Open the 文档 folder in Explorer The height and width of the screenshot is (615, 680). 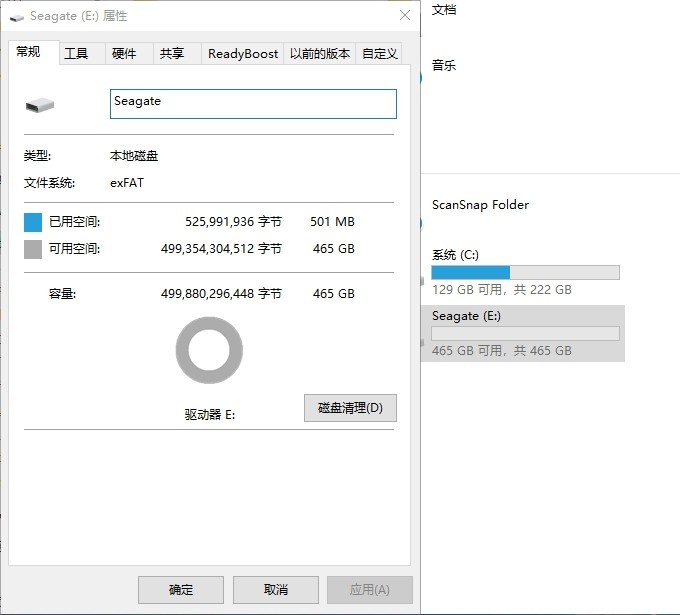(444, 10)
